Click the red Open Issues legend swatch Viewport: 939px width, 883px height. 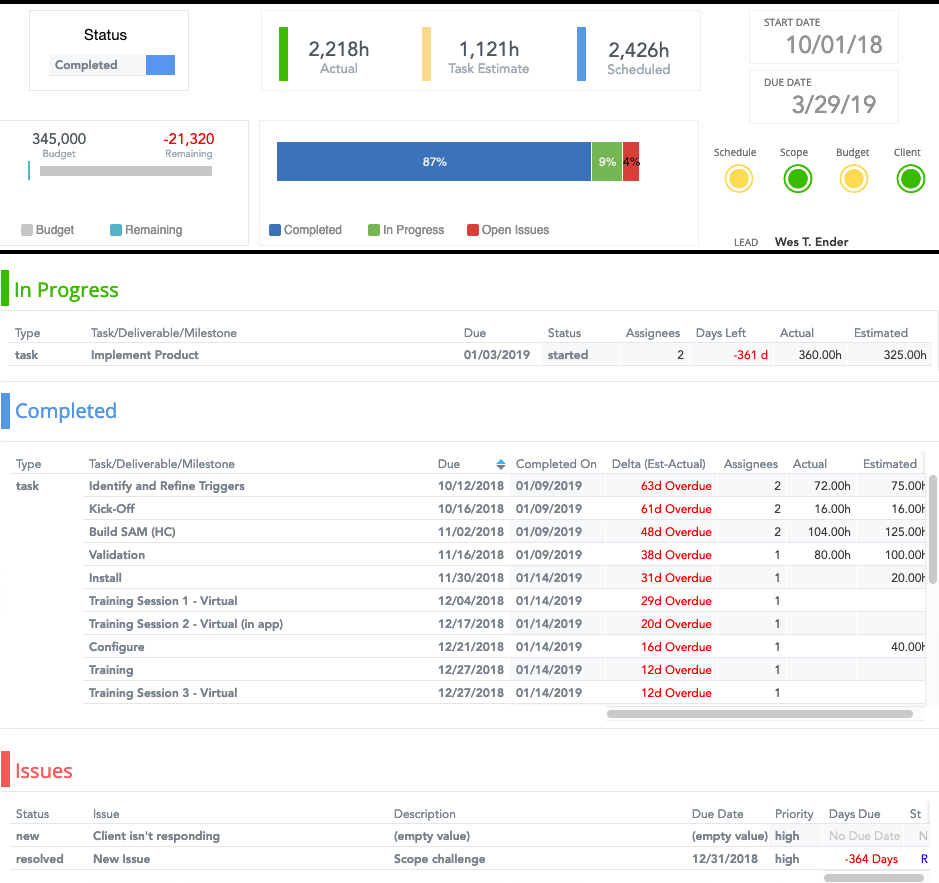(x=470, y=229)
